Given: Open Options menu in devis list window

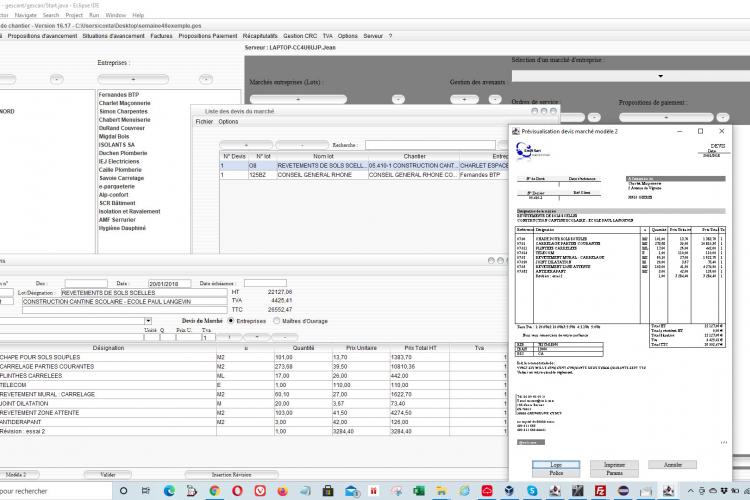Looking at the screenshot, I should pyautogui.click(x=228, y=122).
